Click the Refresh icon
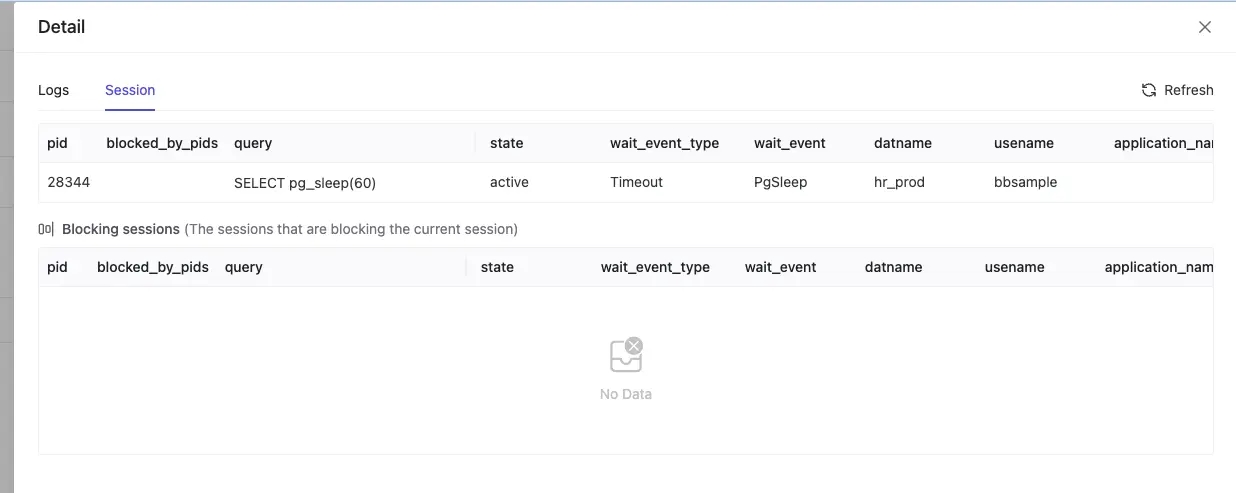 [x=1149, y=90]
